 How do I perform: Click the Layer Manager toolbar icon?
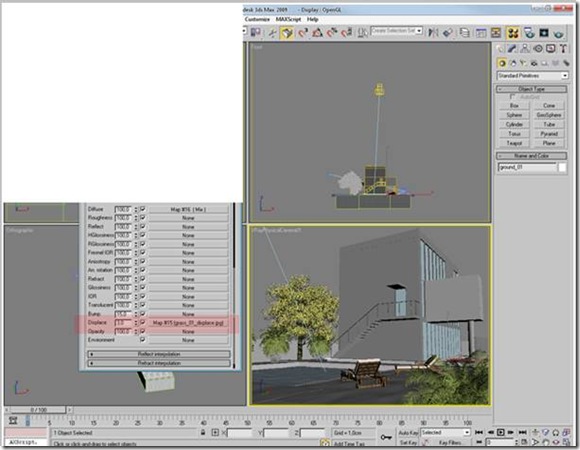point(464,33)
